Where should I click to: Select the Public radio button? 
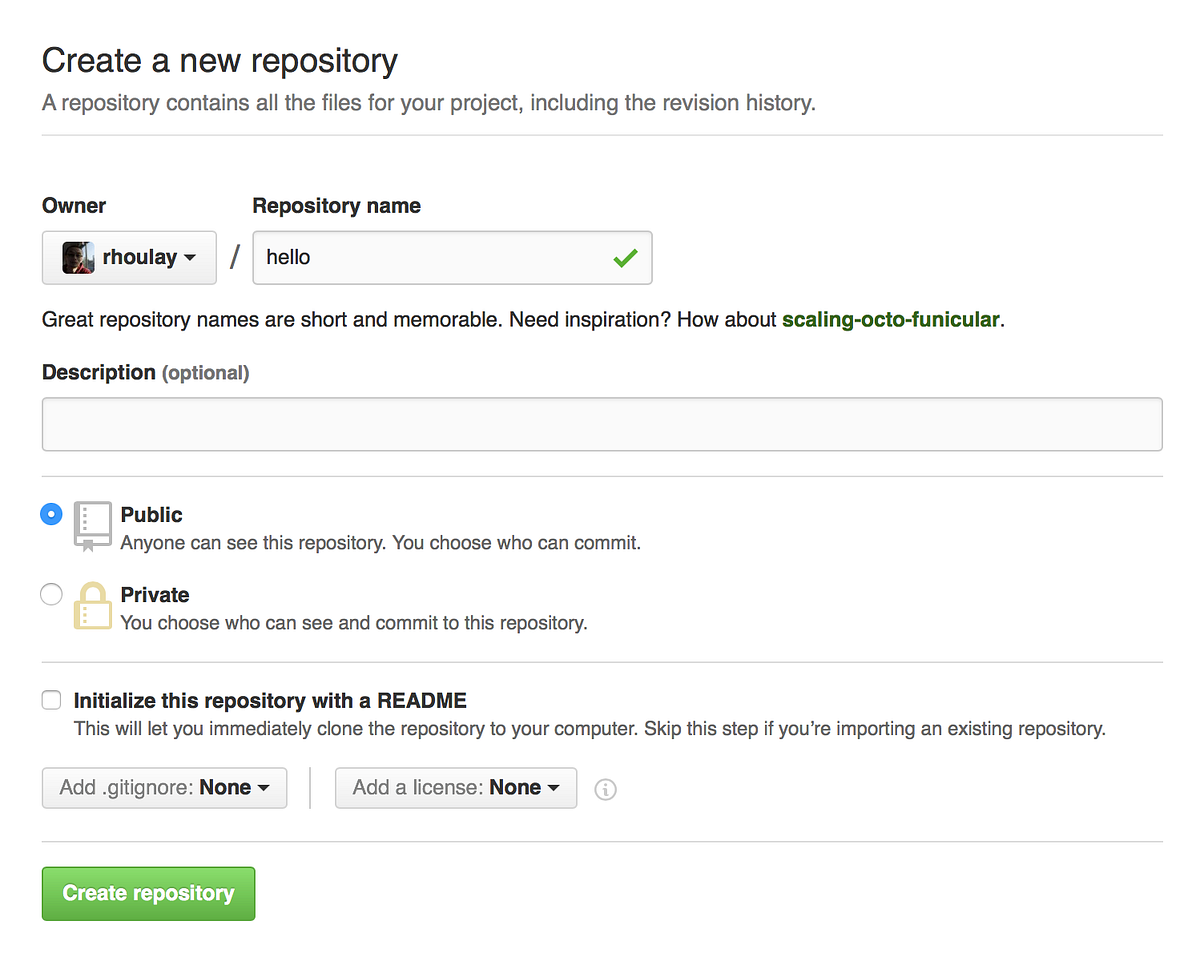tap(51, 514)
